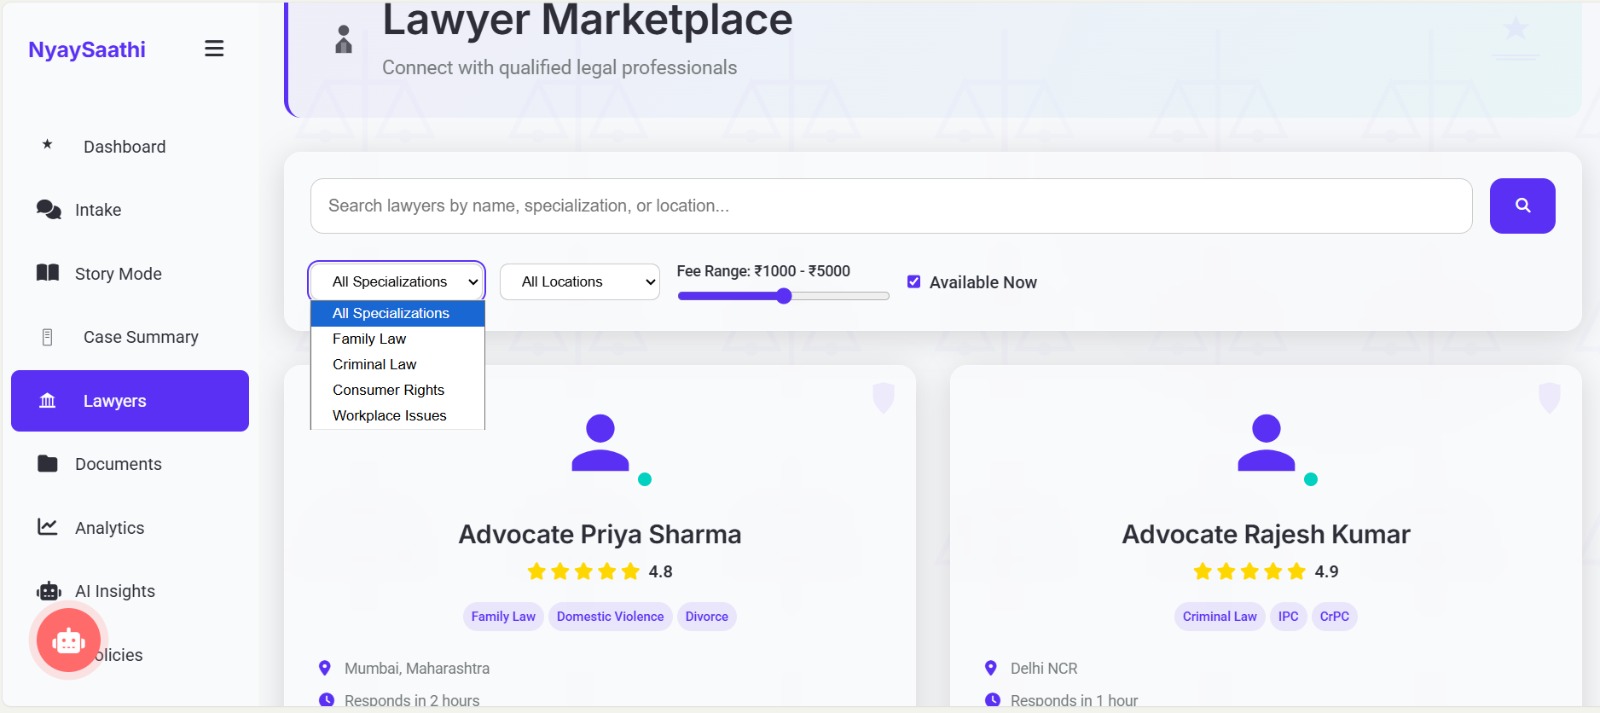Click Priya Sharma's star rating
The width and height of the screenshot is (1600, 713).
[x=583, y=572]
